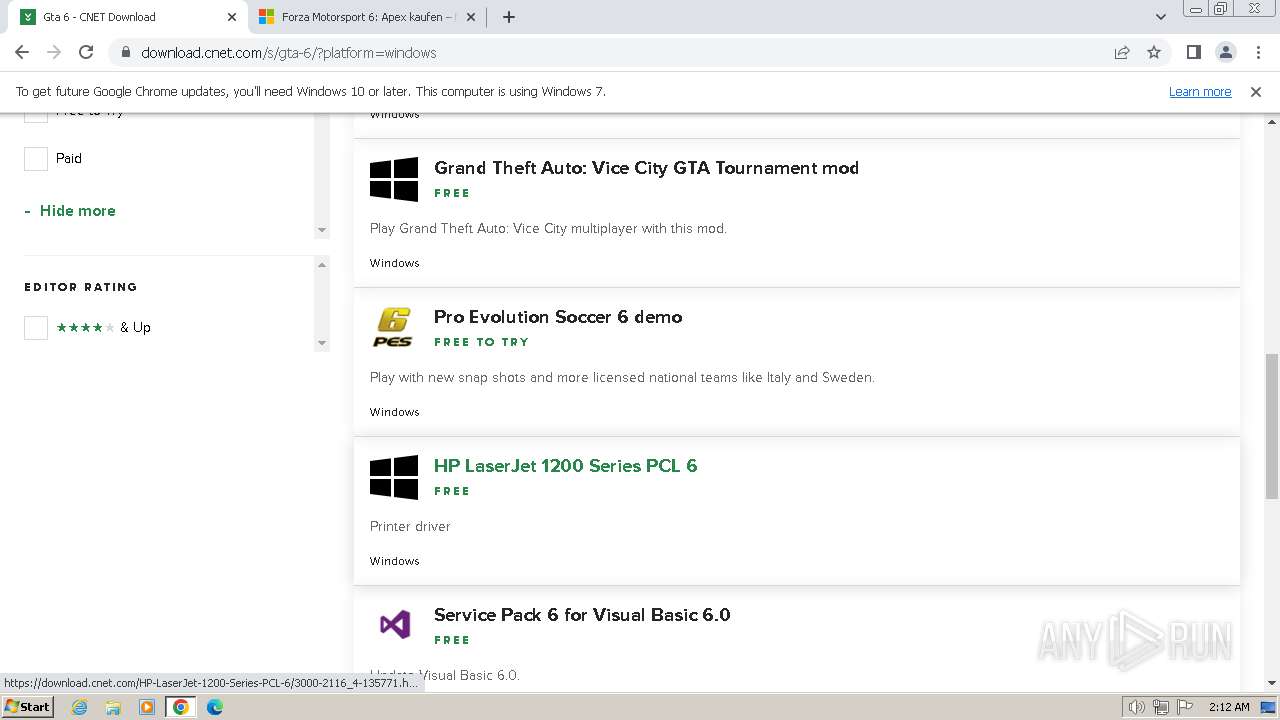Check the Free to try filter
The width and height of the screenshot is (1280, 720).
tap(36, 117)
